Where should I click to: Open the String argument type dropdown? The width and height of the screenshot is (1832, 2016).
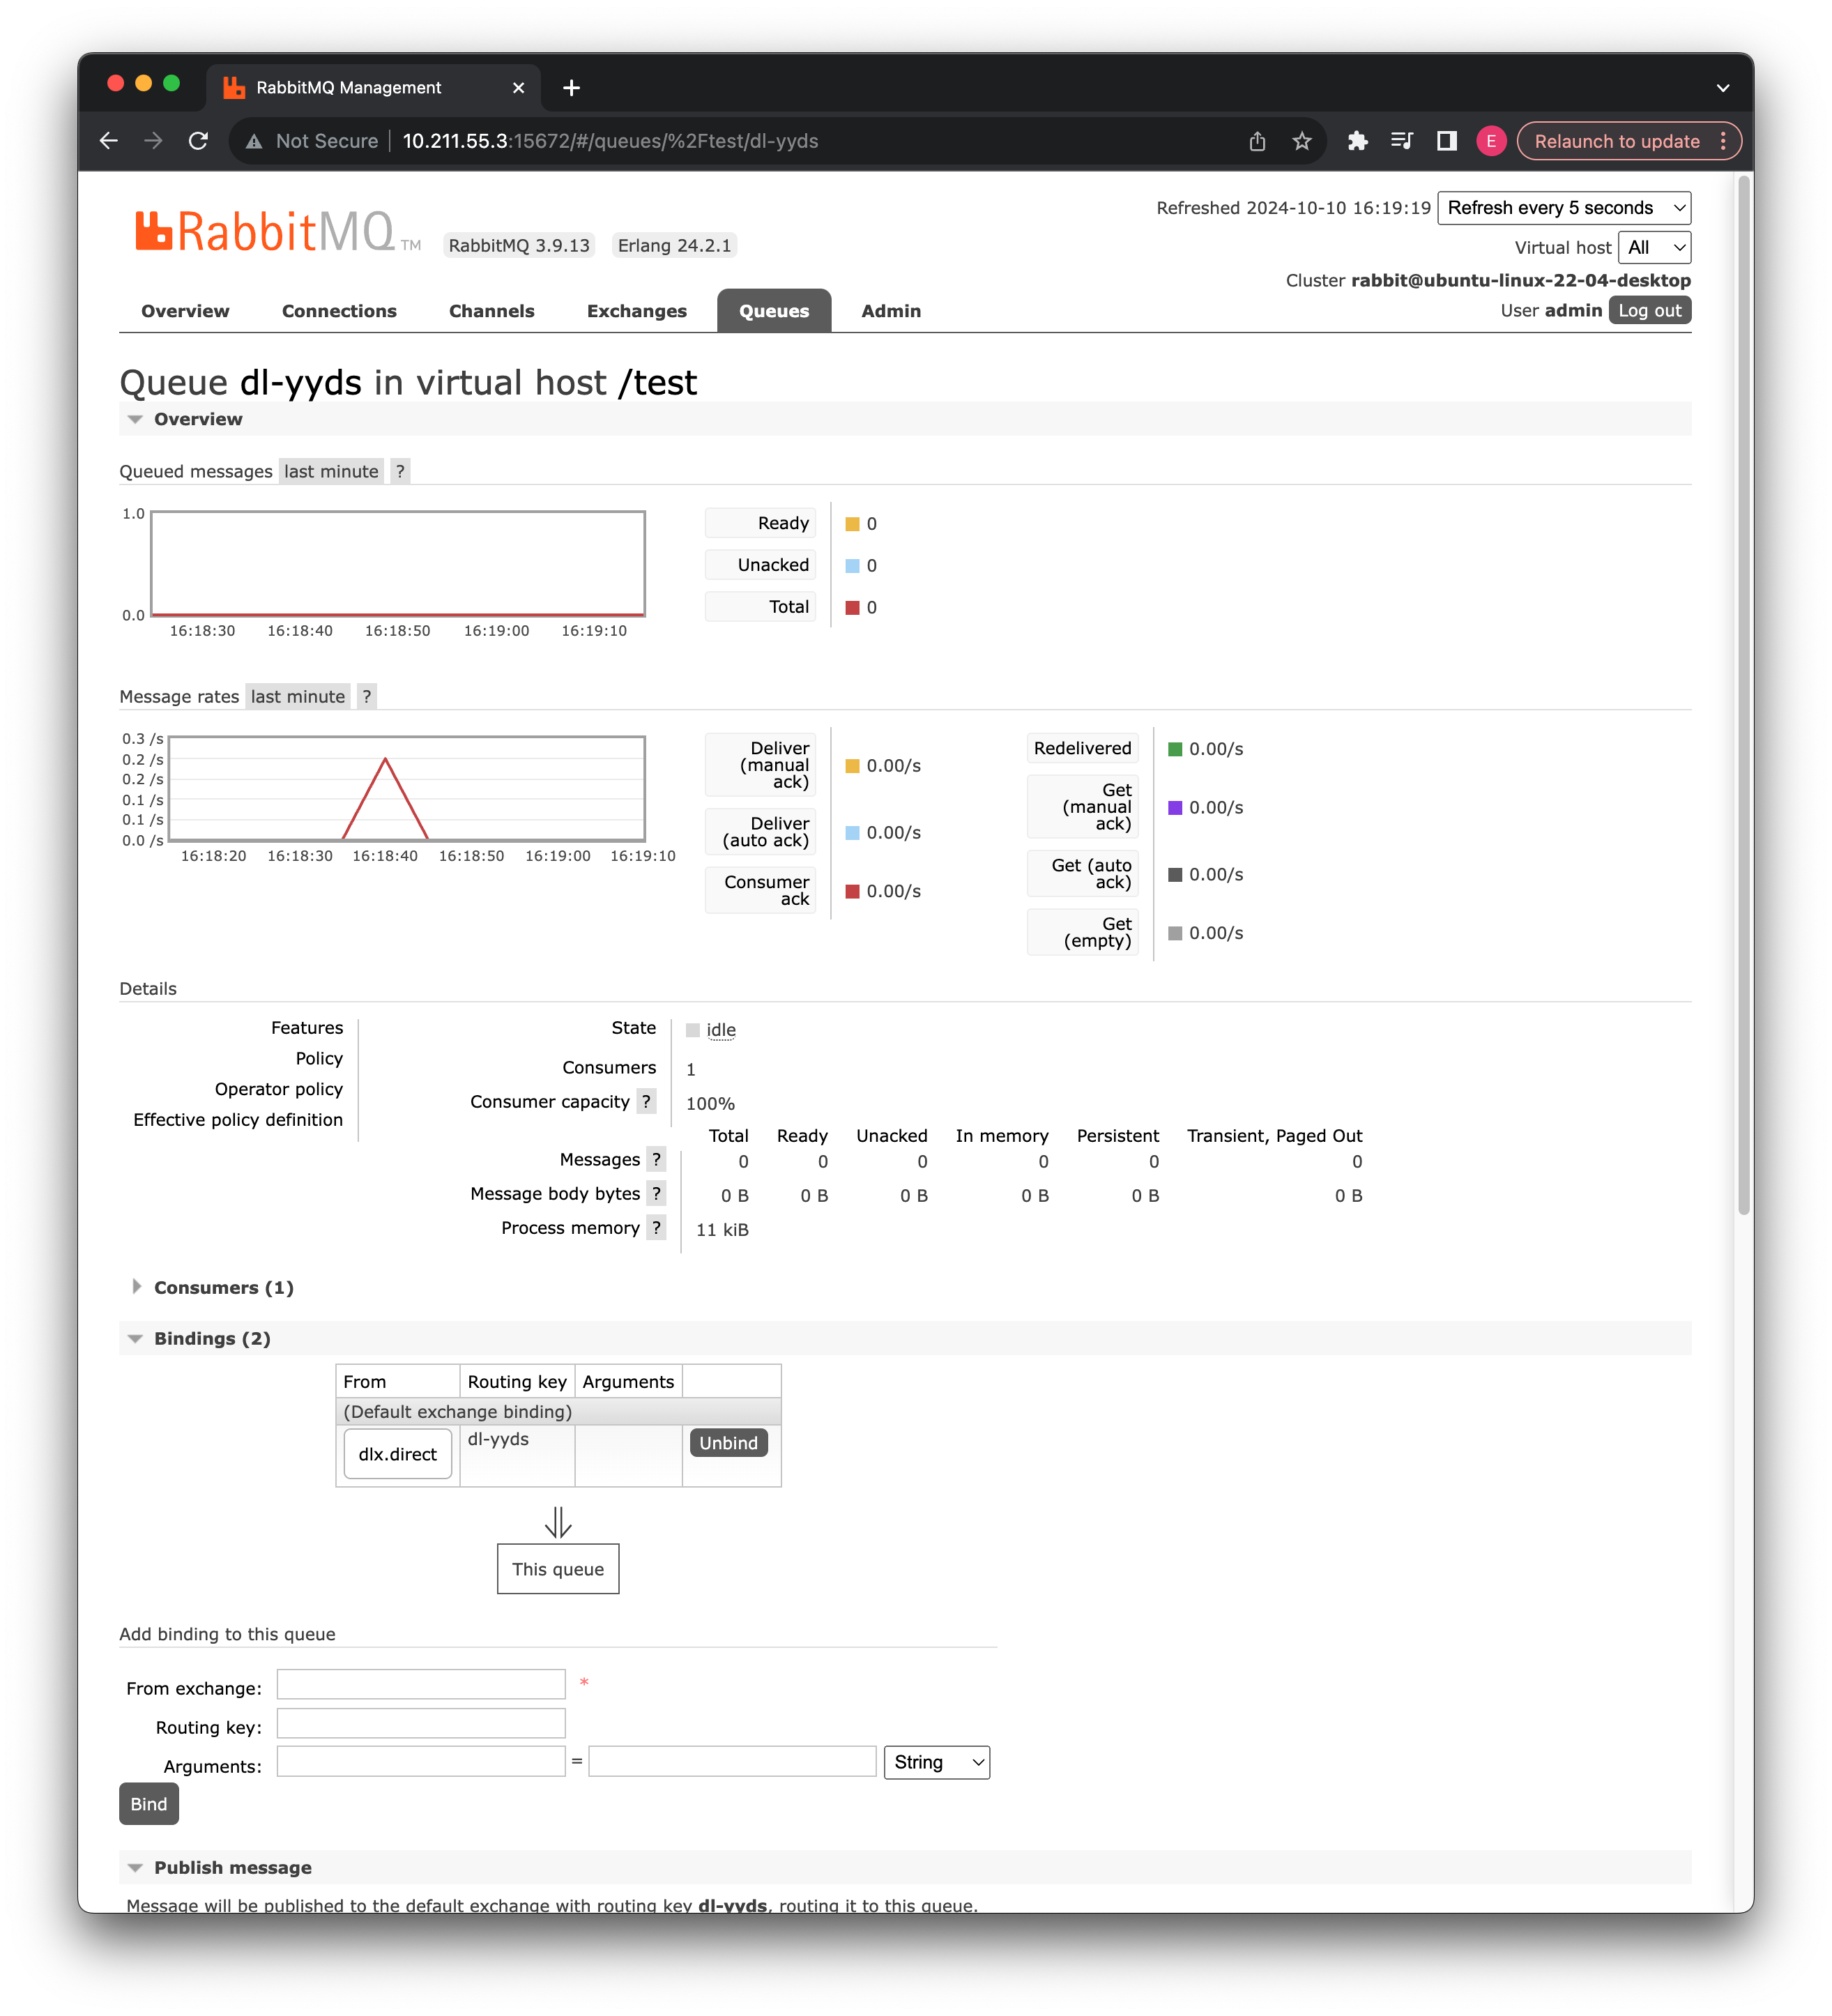[x=936, y=1762]
